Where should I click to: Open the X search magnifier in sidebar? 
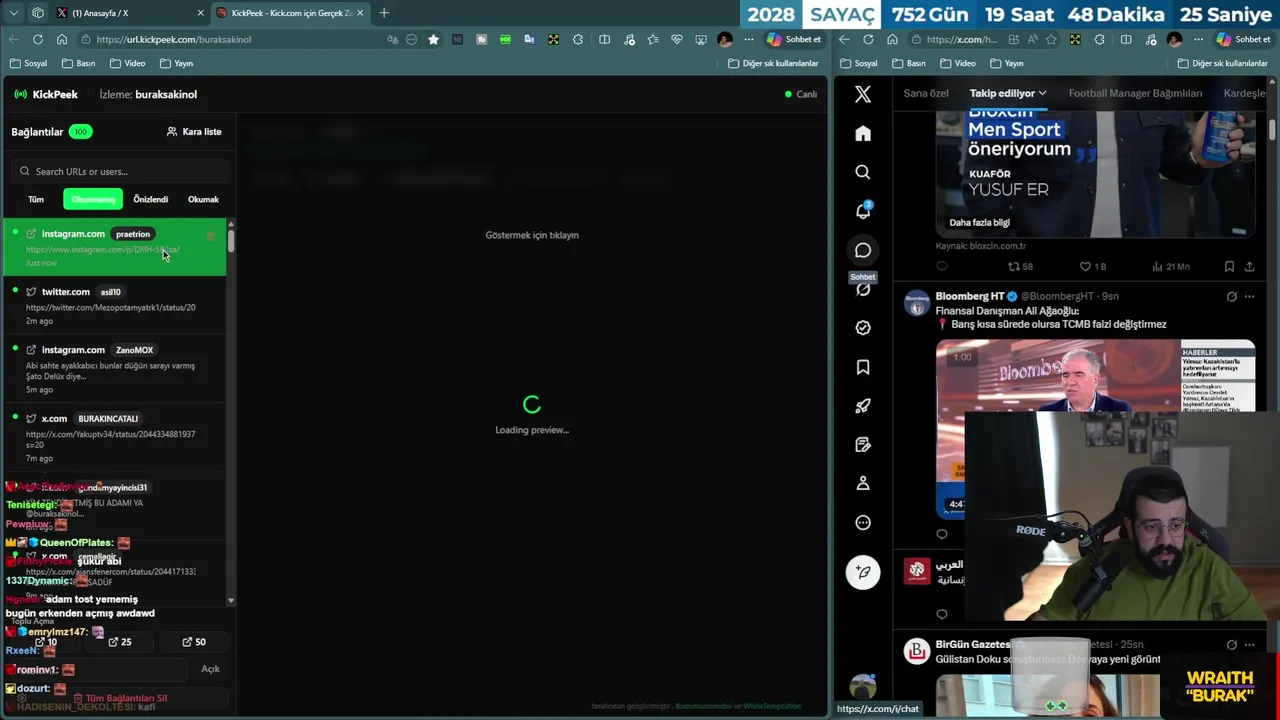point(863,172)
